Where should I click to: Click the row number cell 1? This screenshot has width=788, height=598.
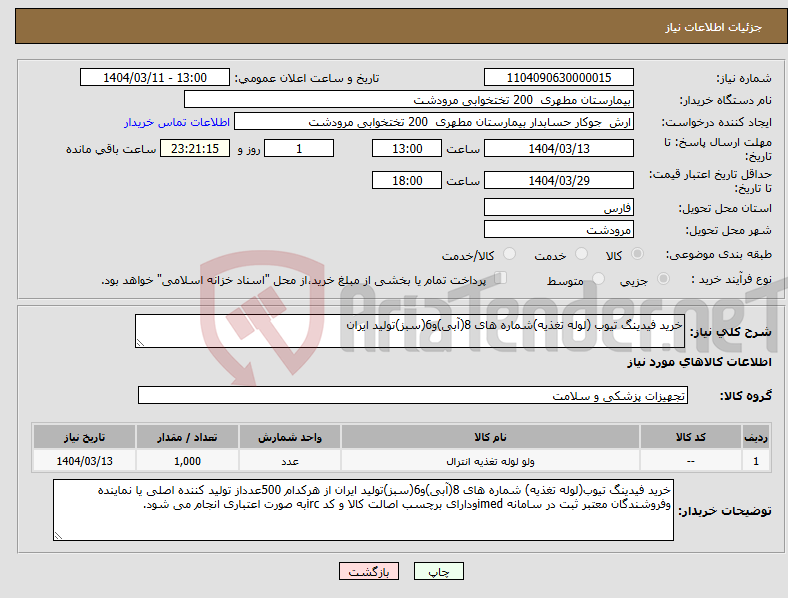tap(756, 461)
